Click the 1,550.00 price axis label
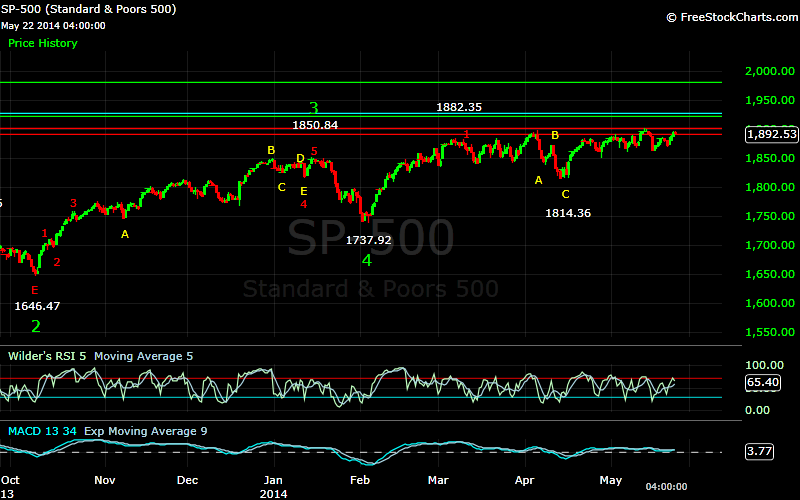The height and width of the screenshot is (500, 800). point(770,332)
